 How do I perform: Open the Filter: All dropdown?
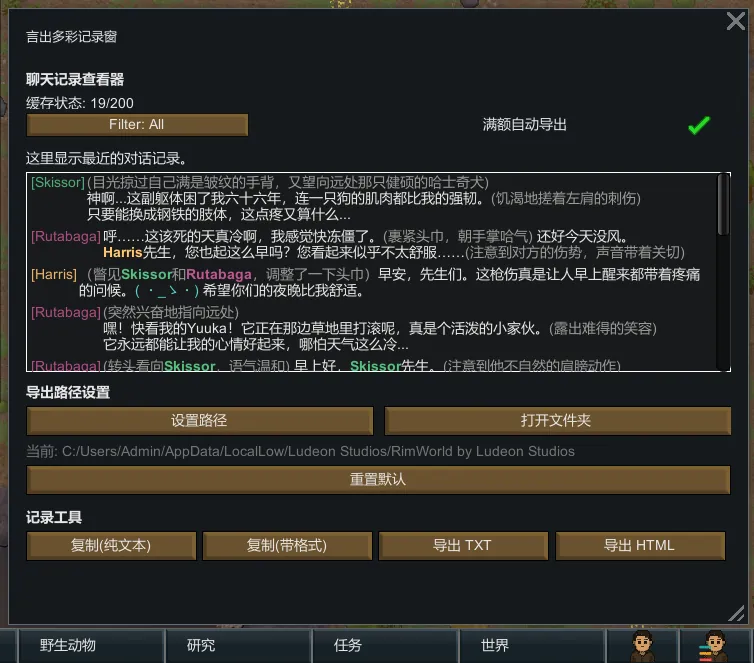137,125
